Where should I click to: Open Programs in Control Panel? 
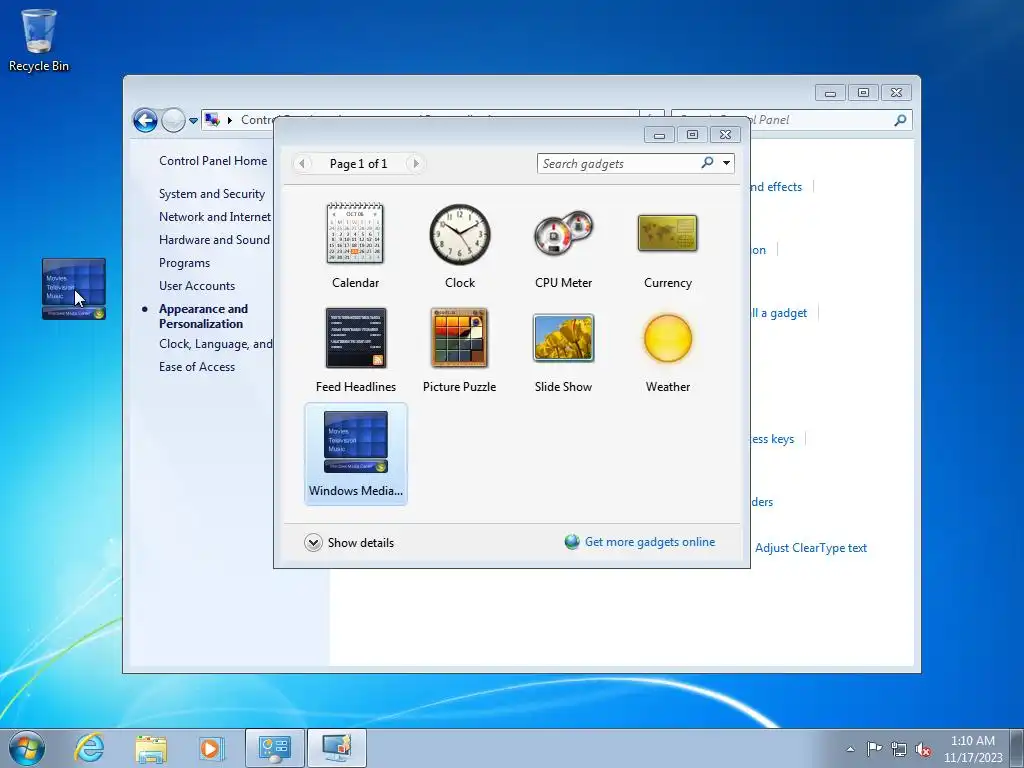point(184,263)
